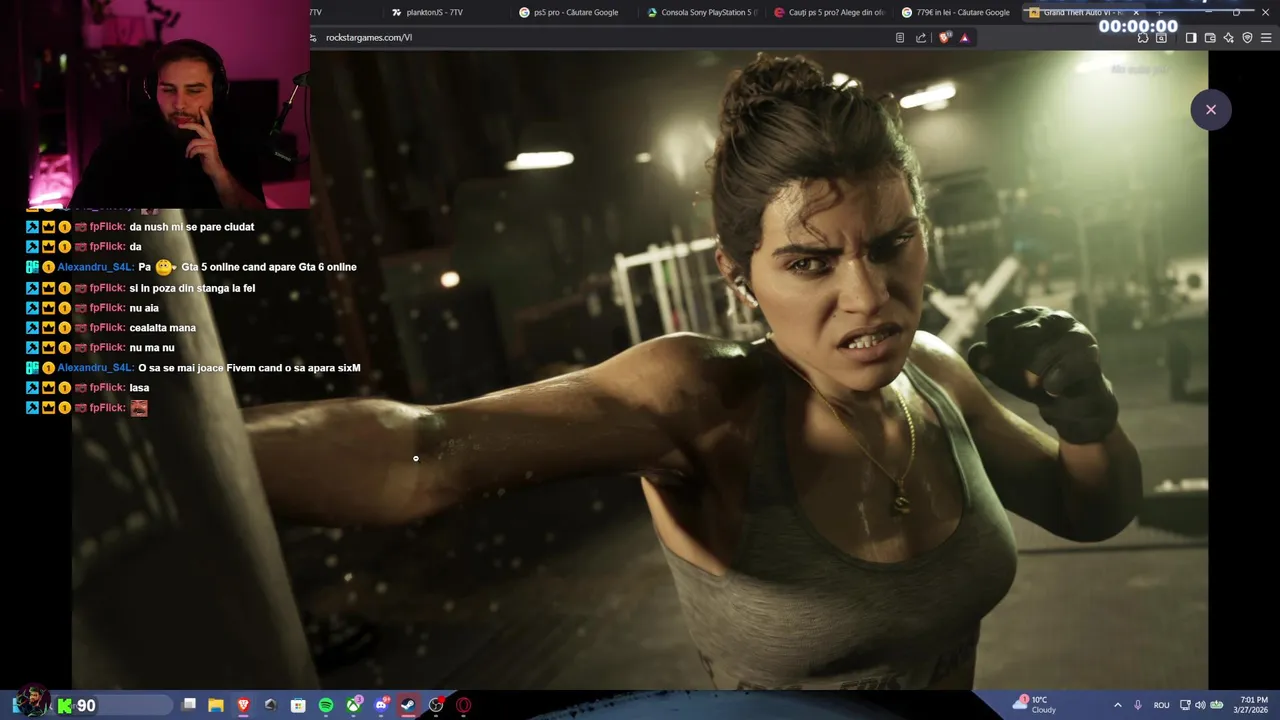Click the microphone icon in system tray
This screenshot has height=720, width=1280.
click(x=1138, y=705)
